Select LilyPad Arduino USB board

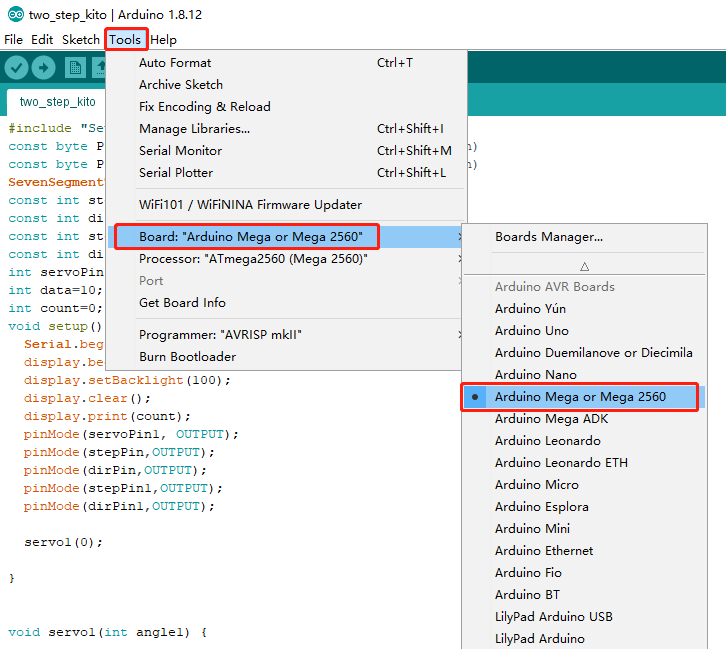pyautogui.click(x=584, y=617)
